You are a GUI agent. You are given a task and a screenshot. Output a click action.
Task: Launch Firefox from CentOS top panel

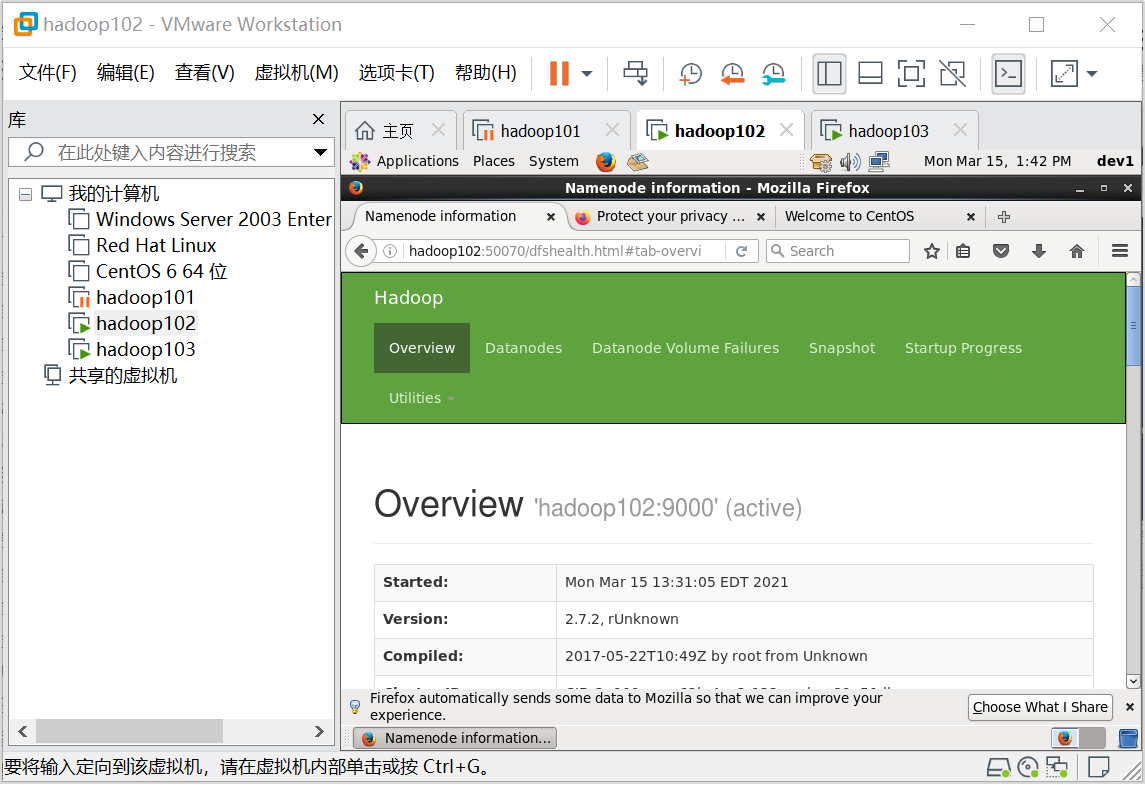pyautogui.click(x=605, y=161)
